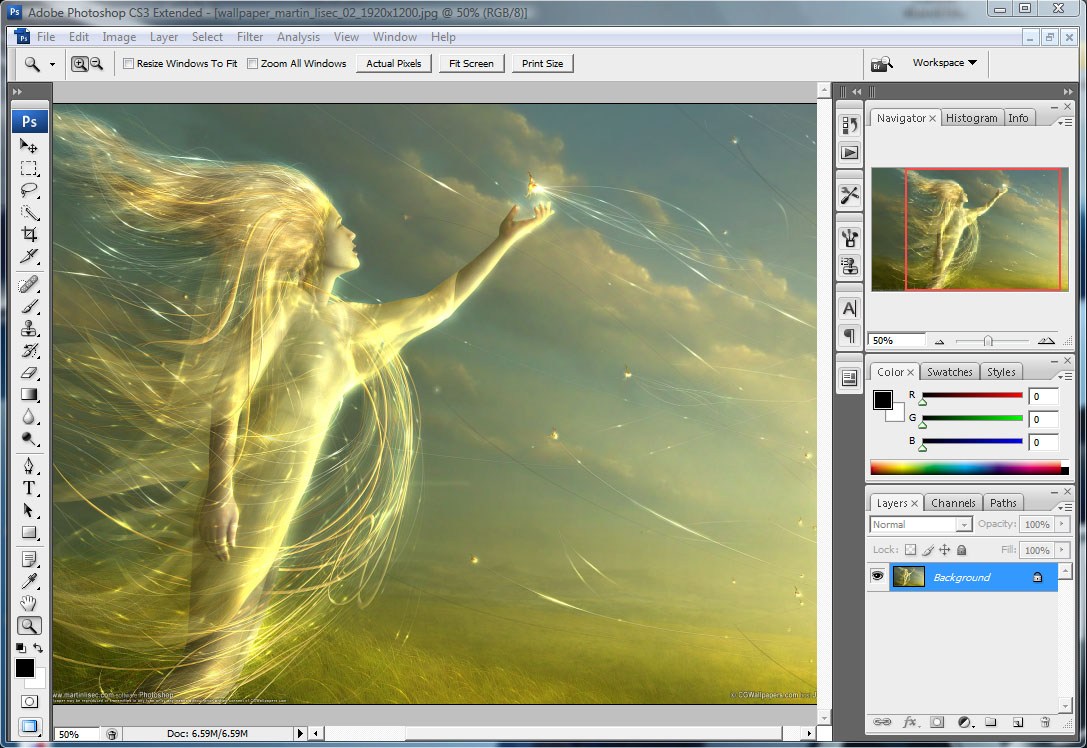This screenshot has width=1087, height=748.
Task: Click the Fit Screen button
Action: coord(471,63)
